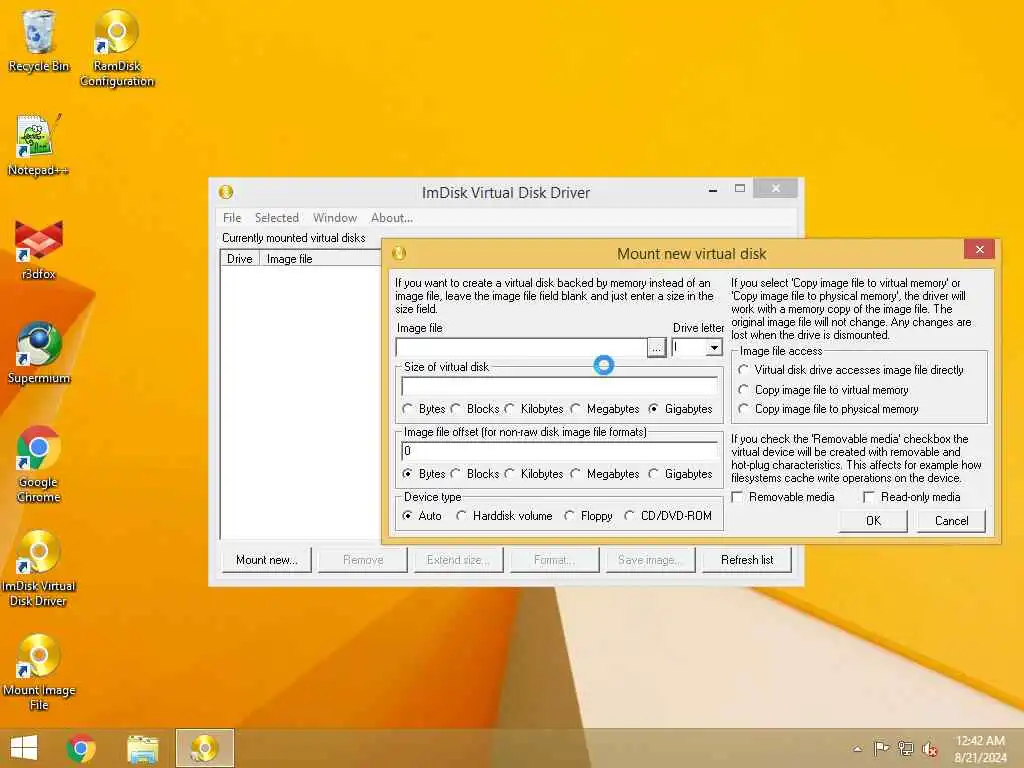This screenshot has height=768, width=1024.
Task: Choose Floppy device type
Action: point(588,516)
